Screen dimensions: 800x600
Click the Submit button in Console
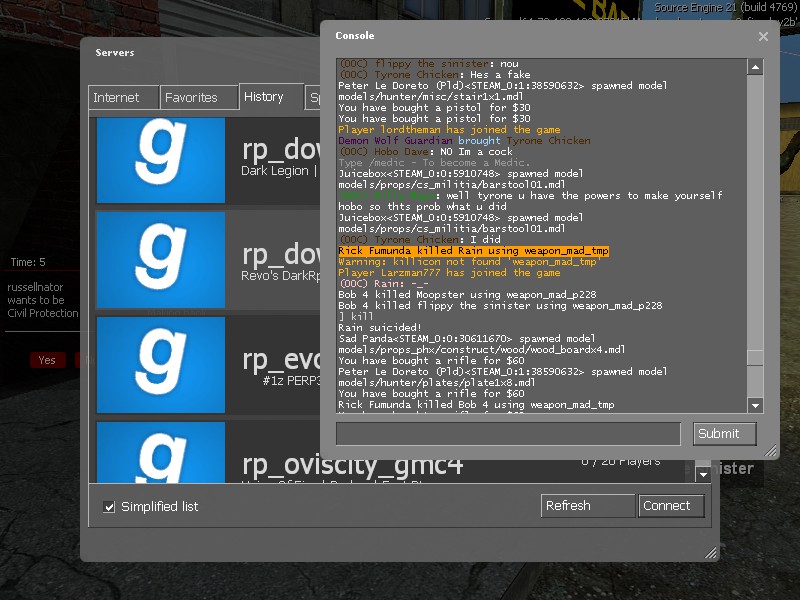tap(724, 434)
